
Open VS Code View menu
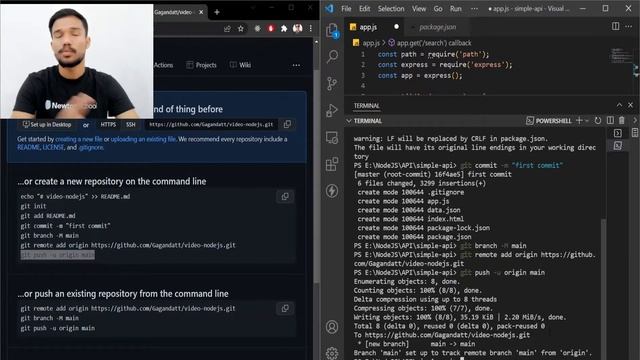[x=419, y=9]
